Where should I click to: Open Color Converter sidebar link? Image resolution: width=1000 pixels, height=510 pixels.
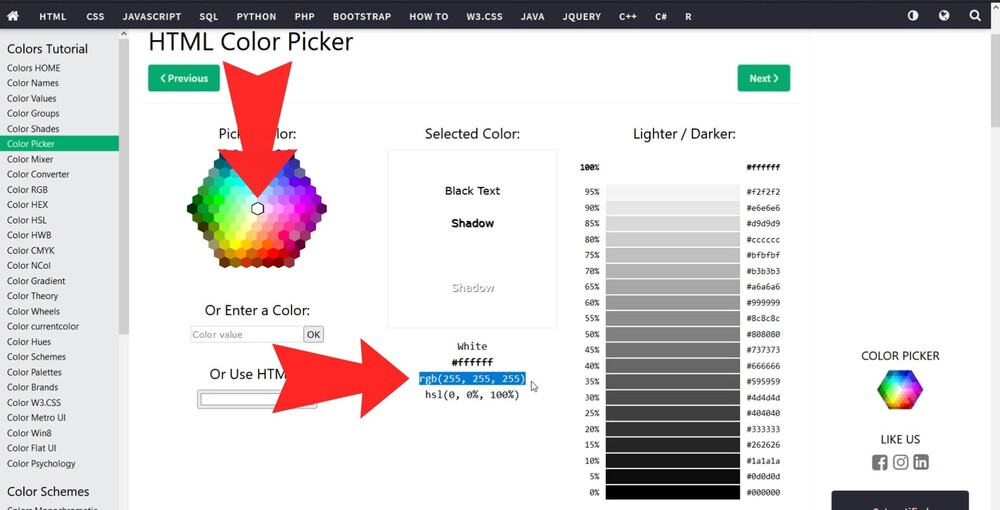(x=38, y=174)
